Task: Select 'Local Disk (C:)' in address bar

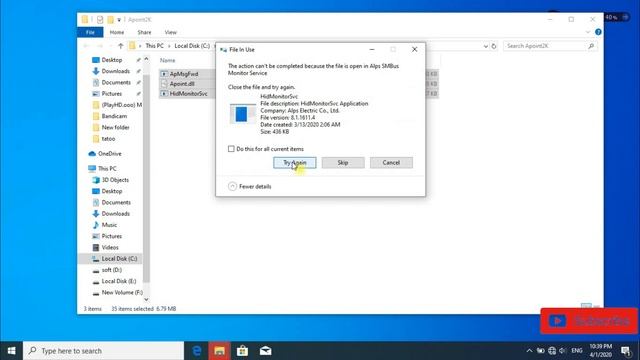Action: point(192,46)
